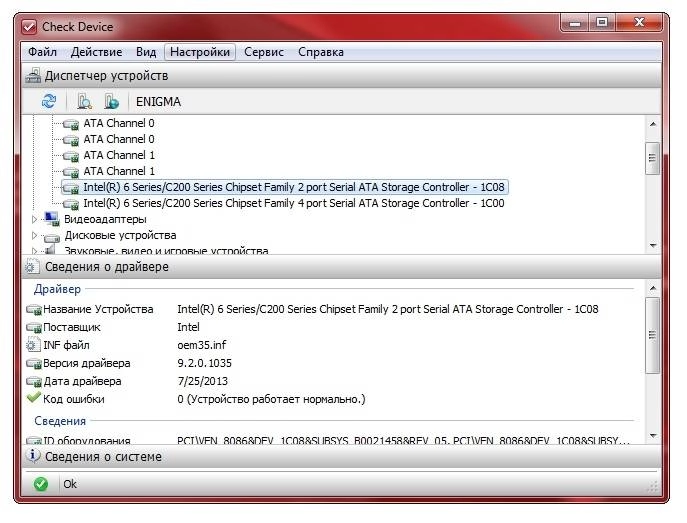Click the Ok status bar text
The image size is (687, 523).
[70, 484]
